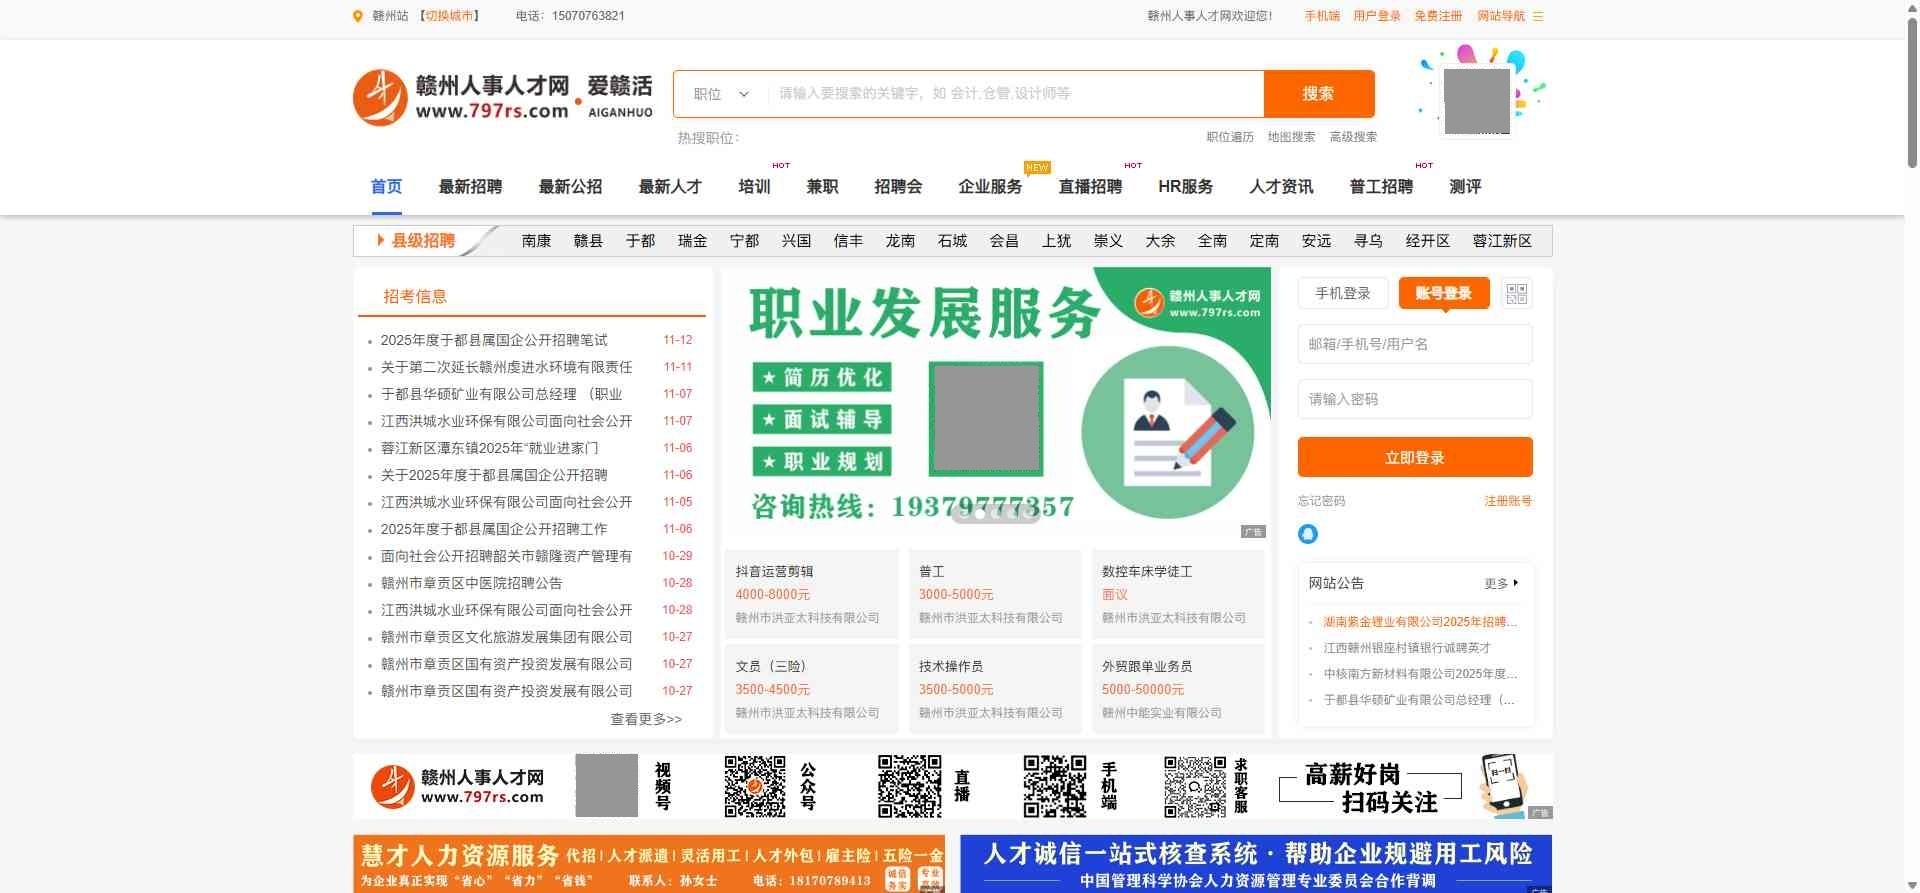1920x893 pixels.
Task: Switch to 手机登录 login mode
Action: [1342, 293]
